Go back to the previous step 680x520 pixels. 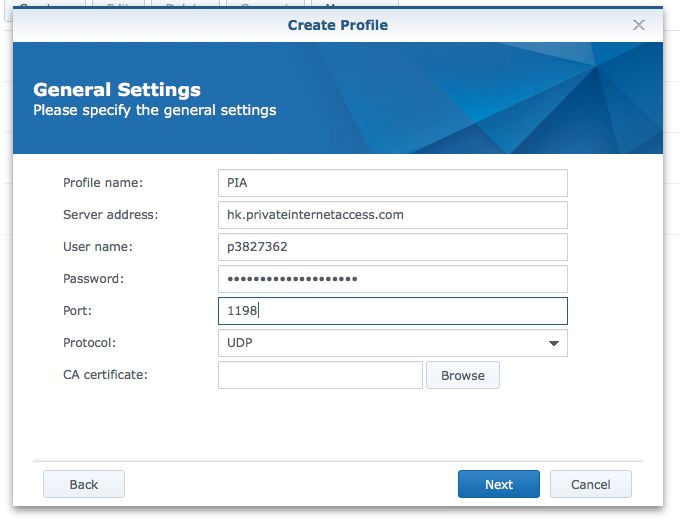click(84, 484)
